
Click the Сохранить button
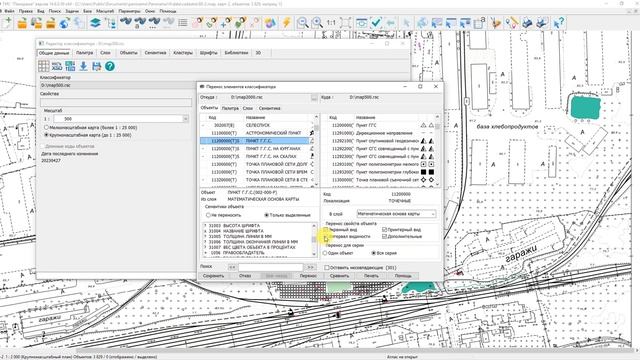[x=213, y=276]
